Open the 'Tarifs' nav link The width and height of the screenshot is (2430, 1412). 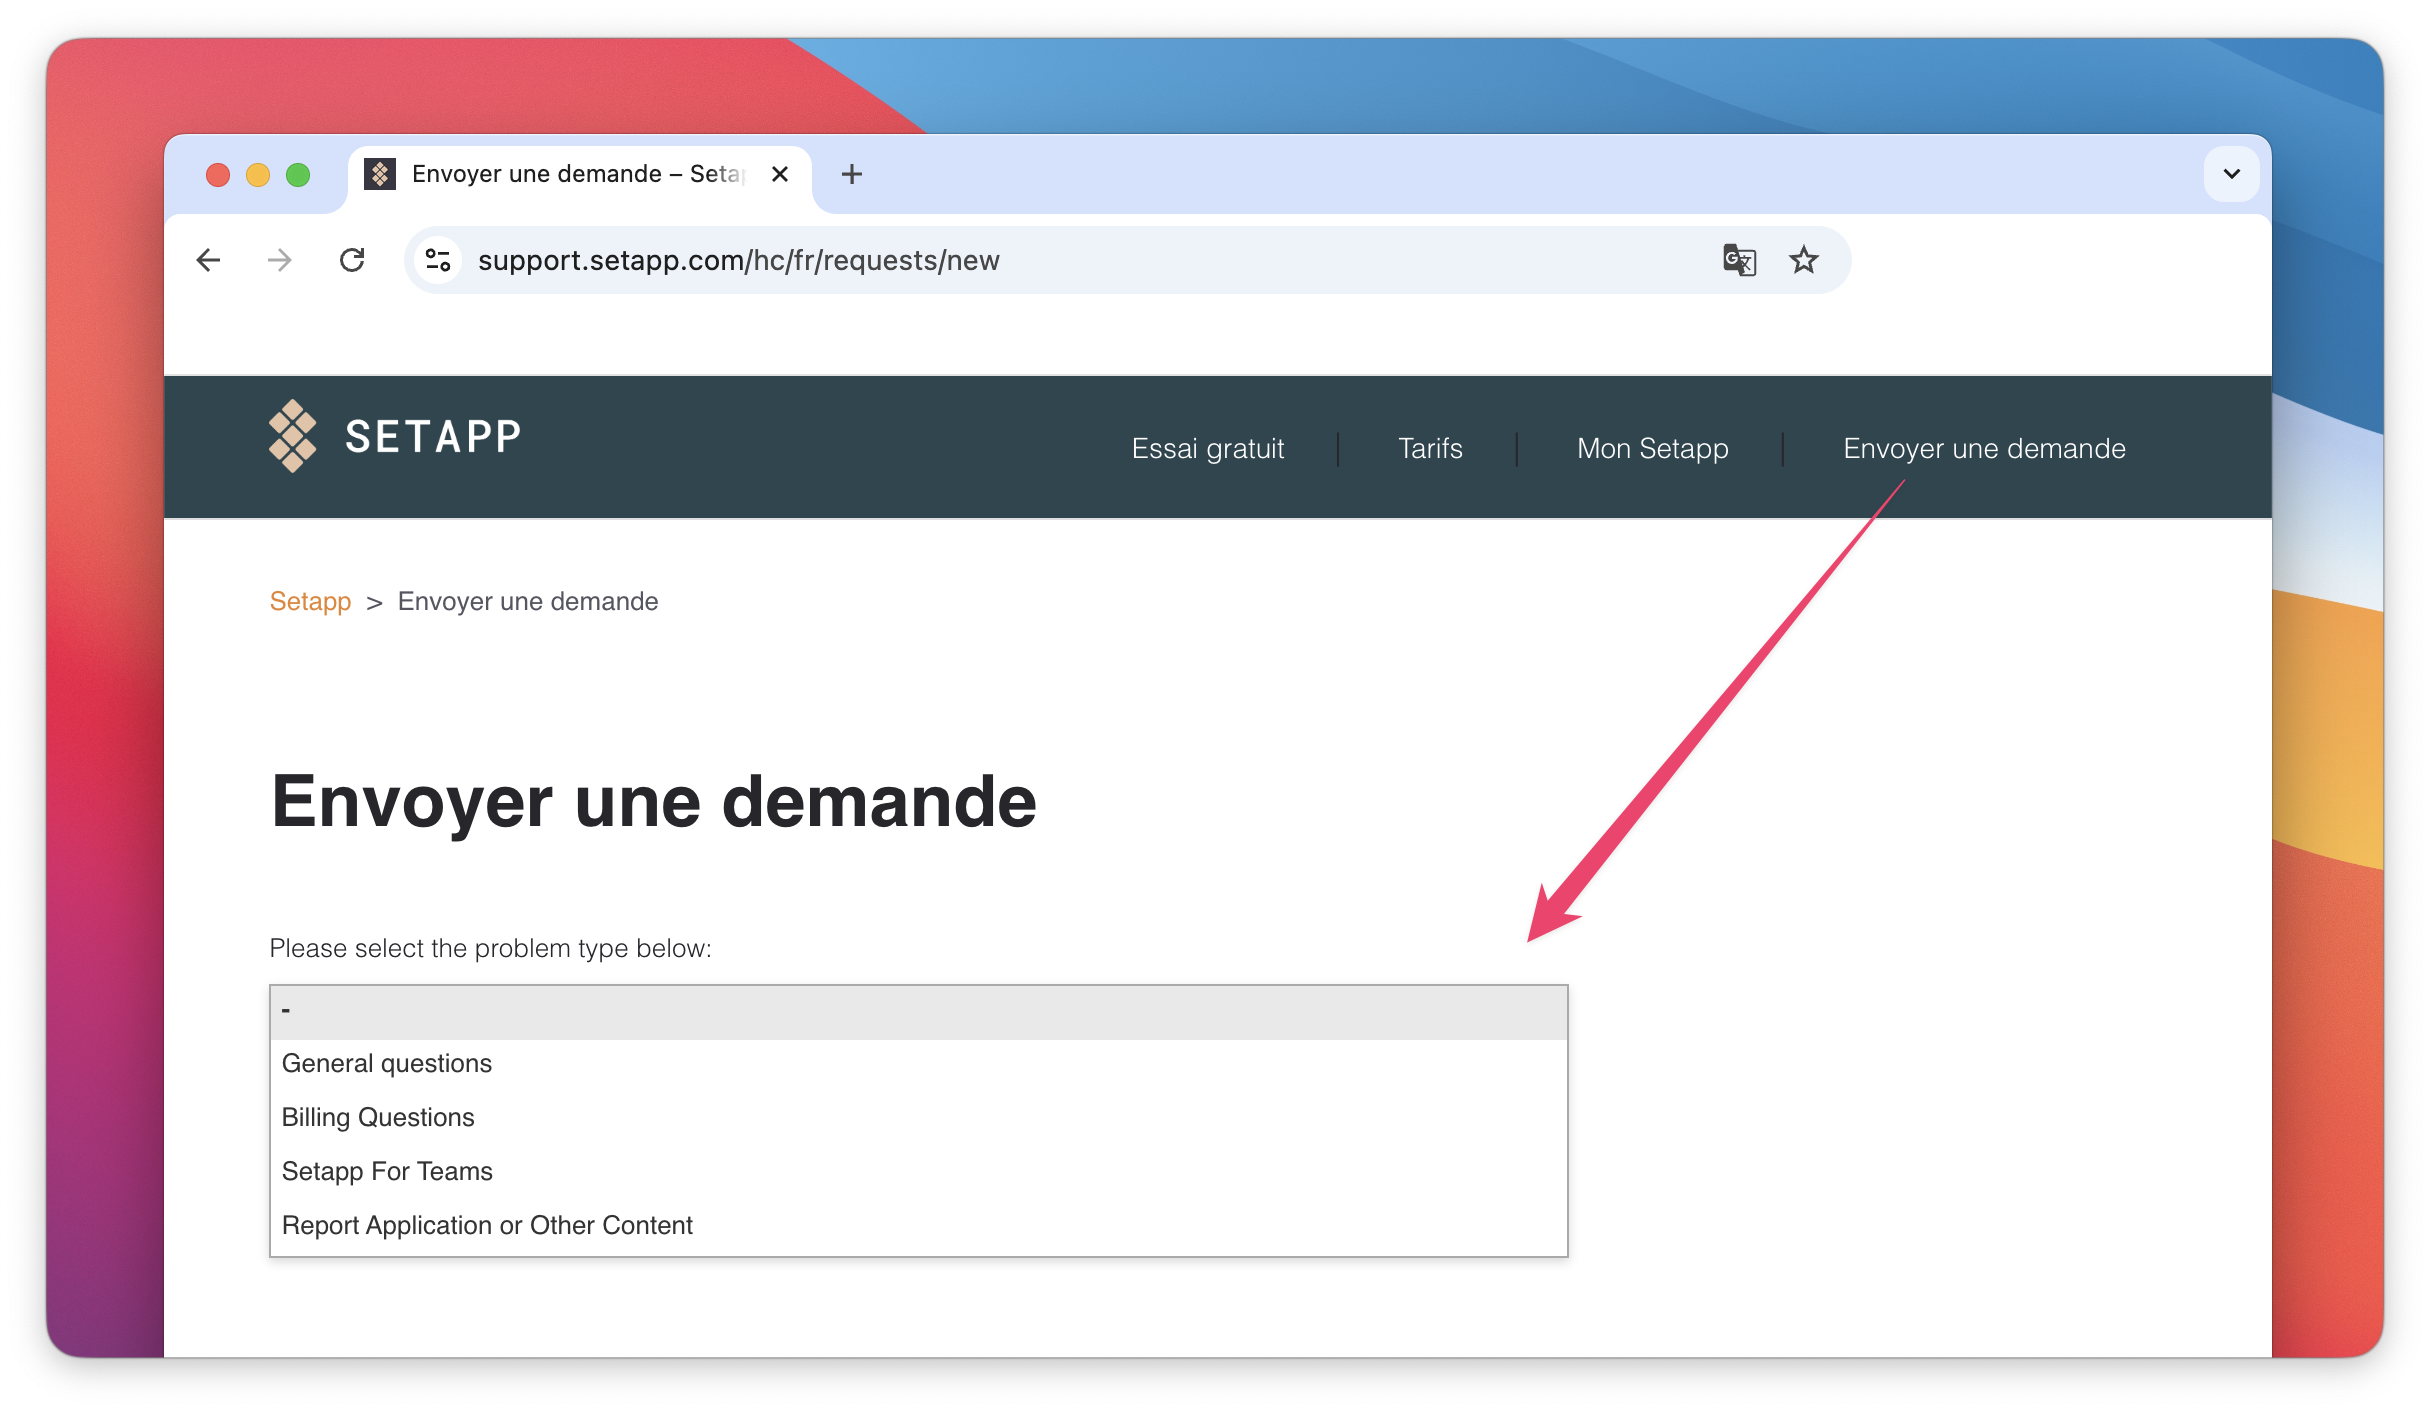pyautogui.click(x=1430, y=448)
